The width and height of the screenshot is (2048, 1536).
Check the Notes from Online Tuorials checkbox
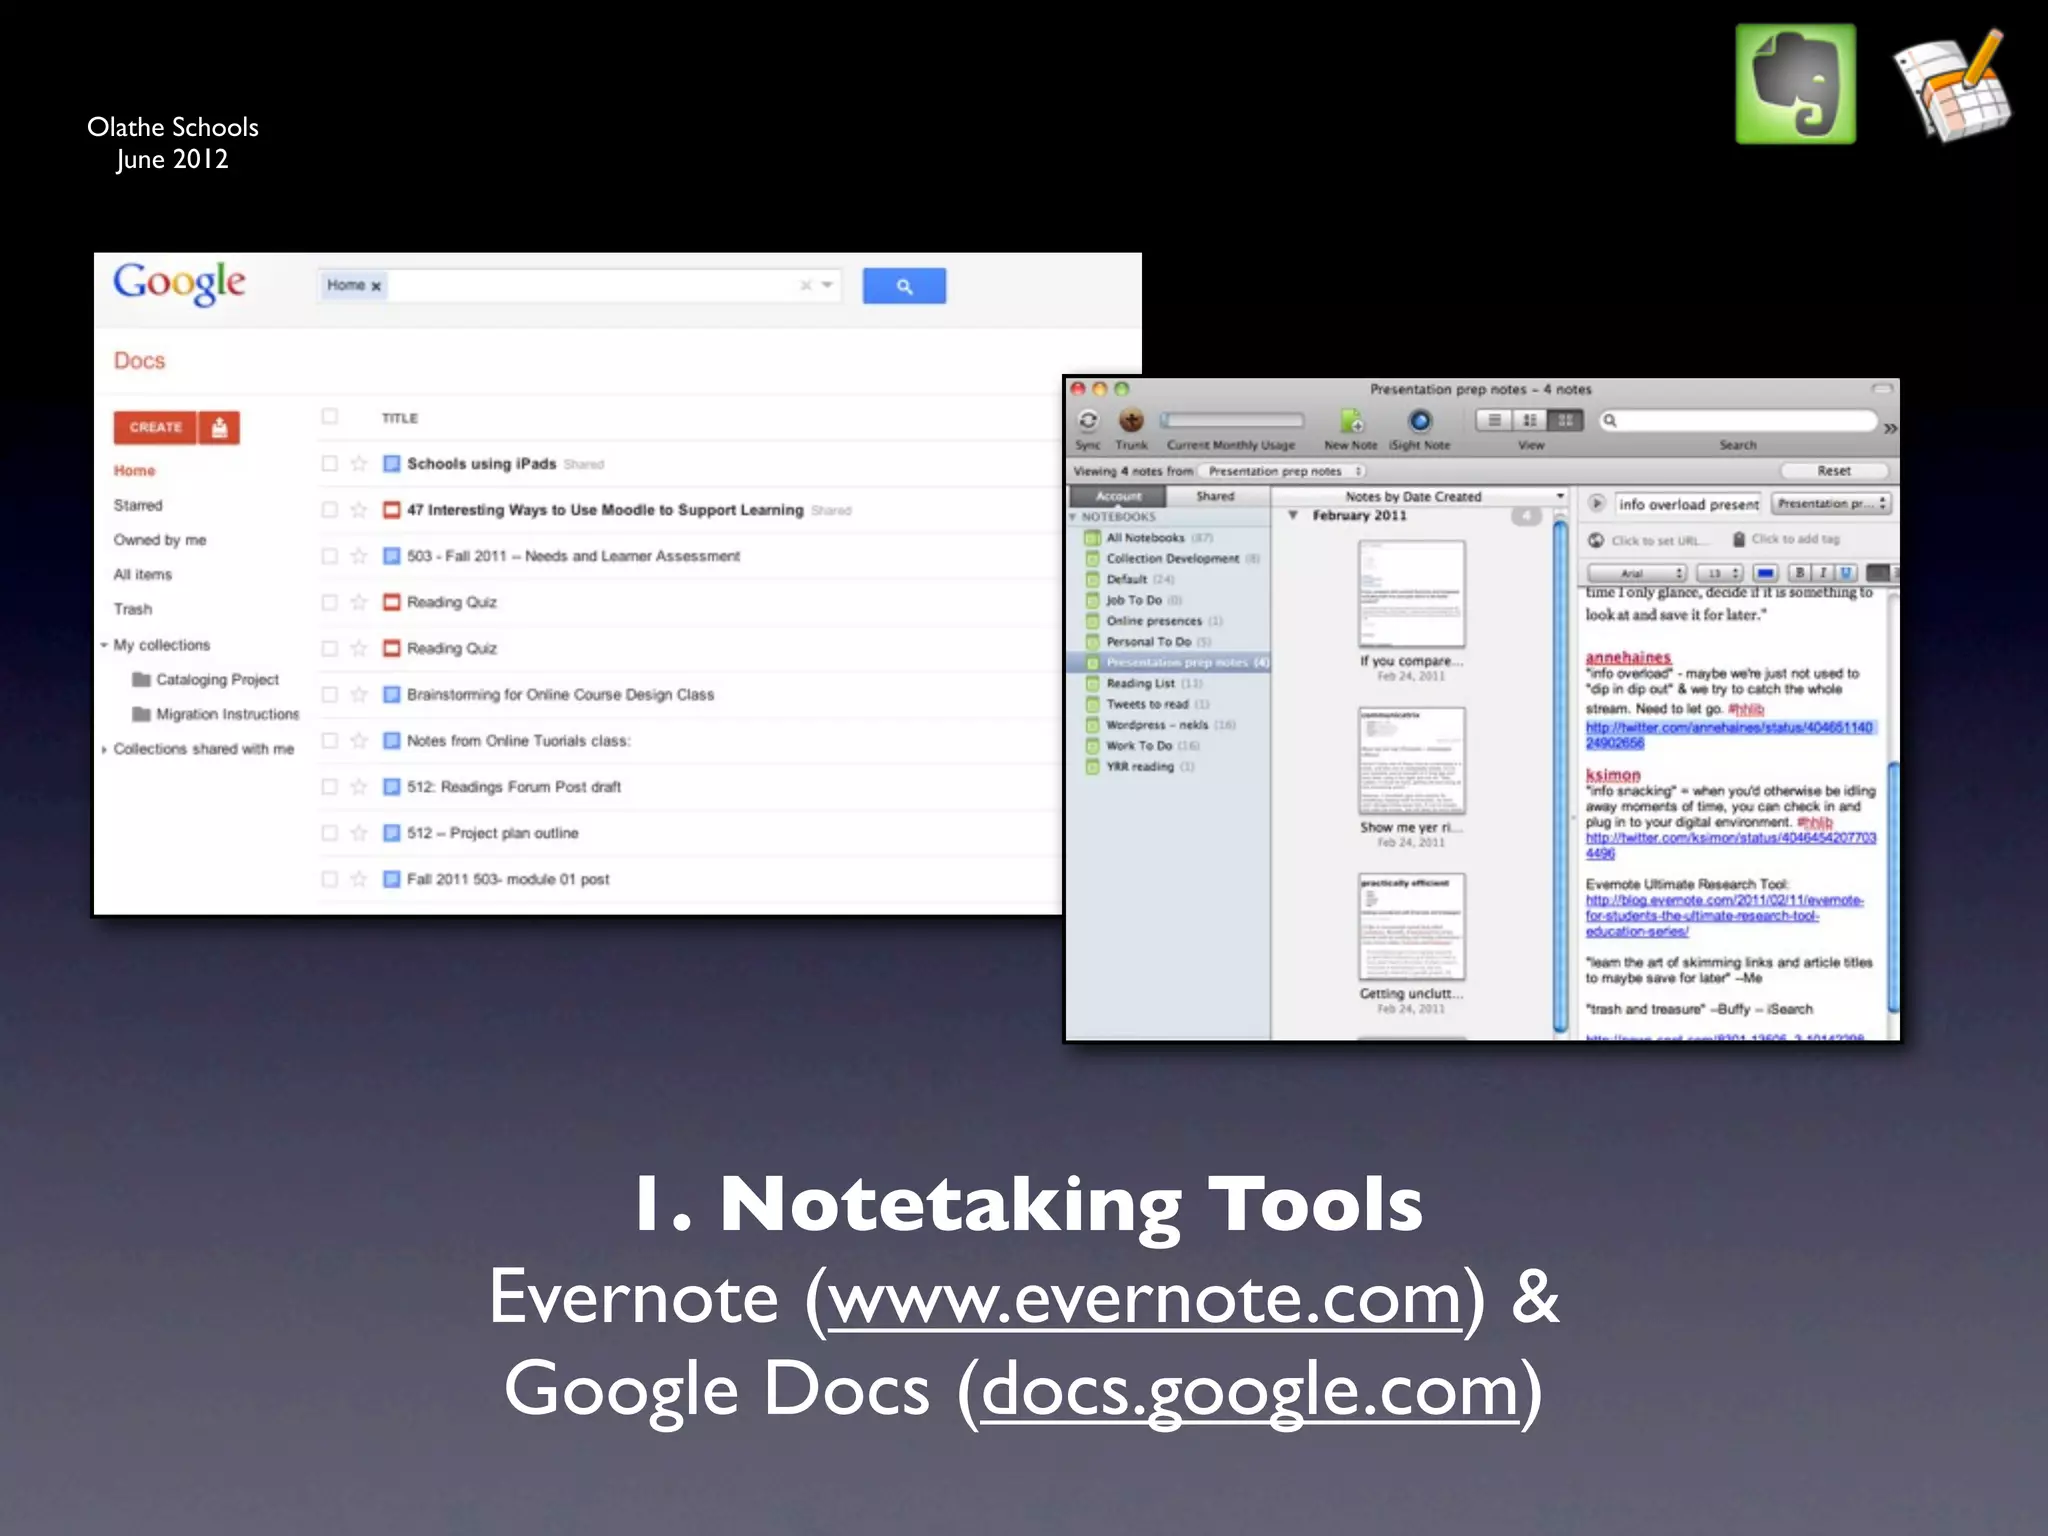(x=329, y=740)
